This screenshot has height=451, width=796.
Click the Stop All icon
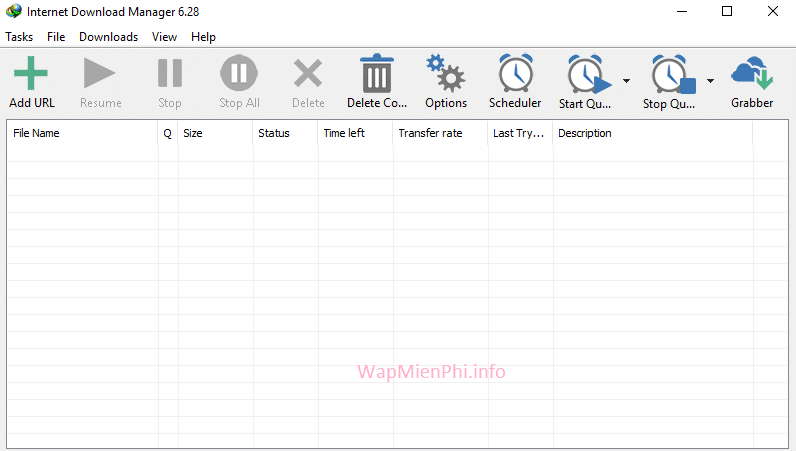point(239,73)
